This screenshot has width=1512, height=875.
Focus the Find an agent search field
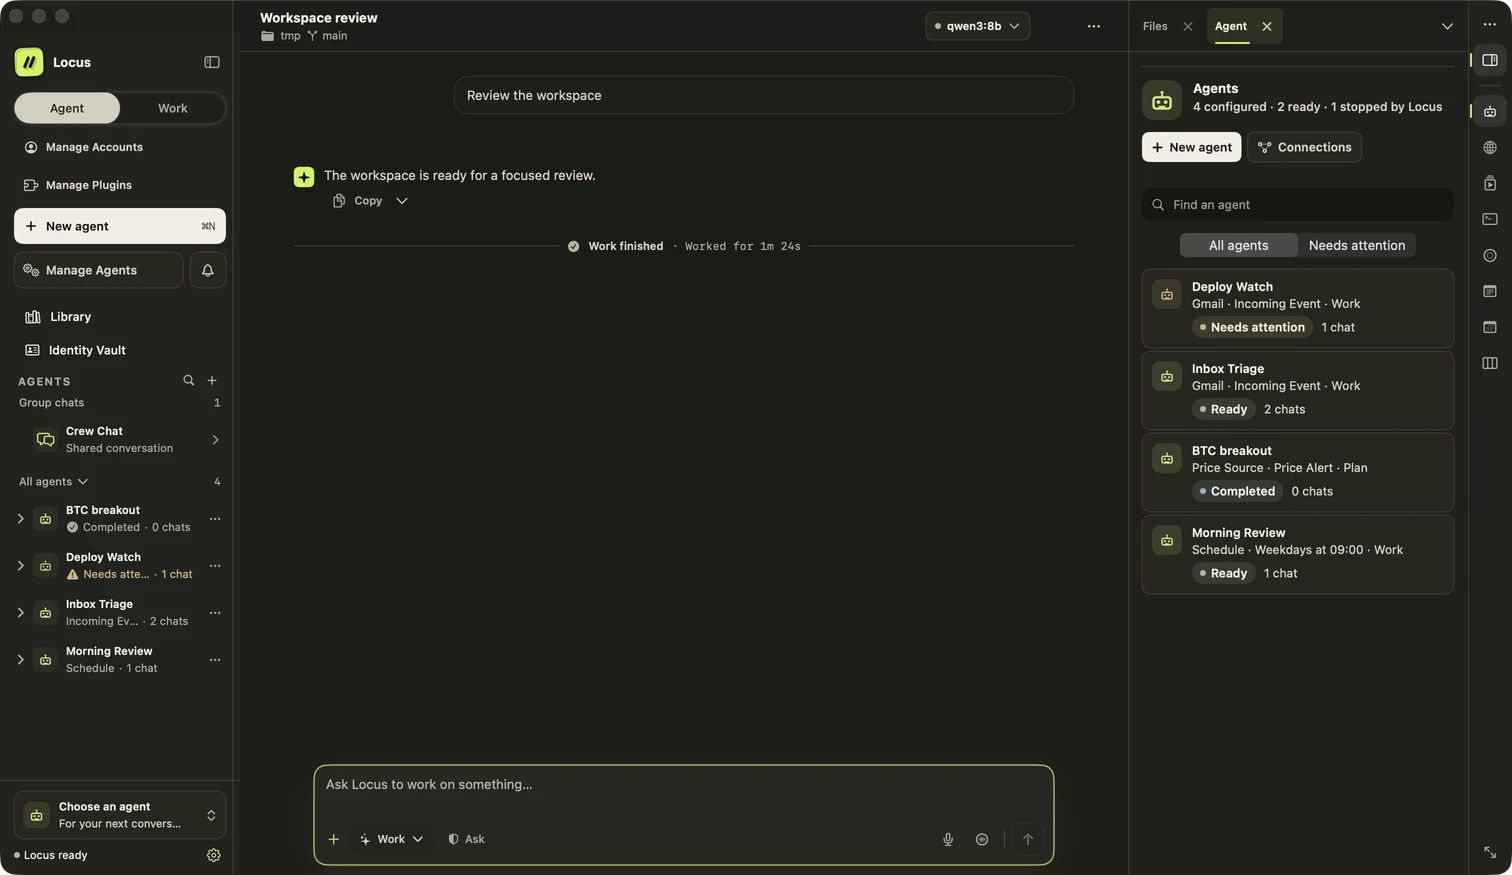coord(1297,205)
